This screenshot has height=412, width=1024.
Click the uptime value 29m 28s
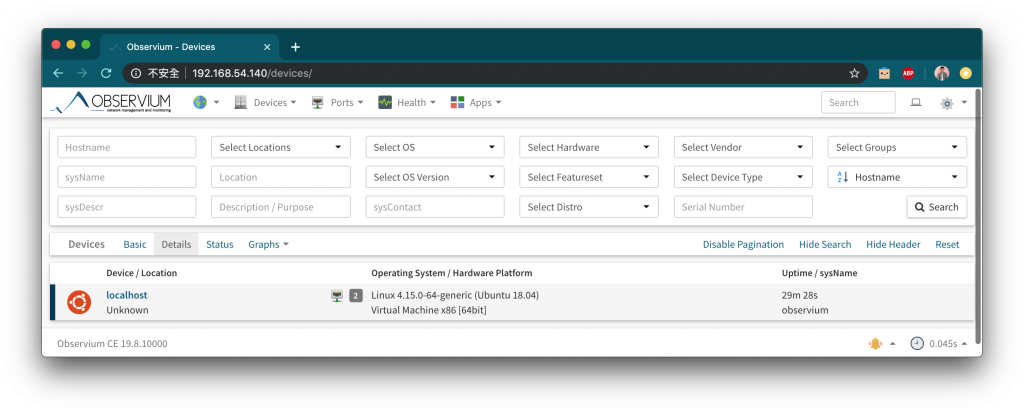click(x=800, y=295)
